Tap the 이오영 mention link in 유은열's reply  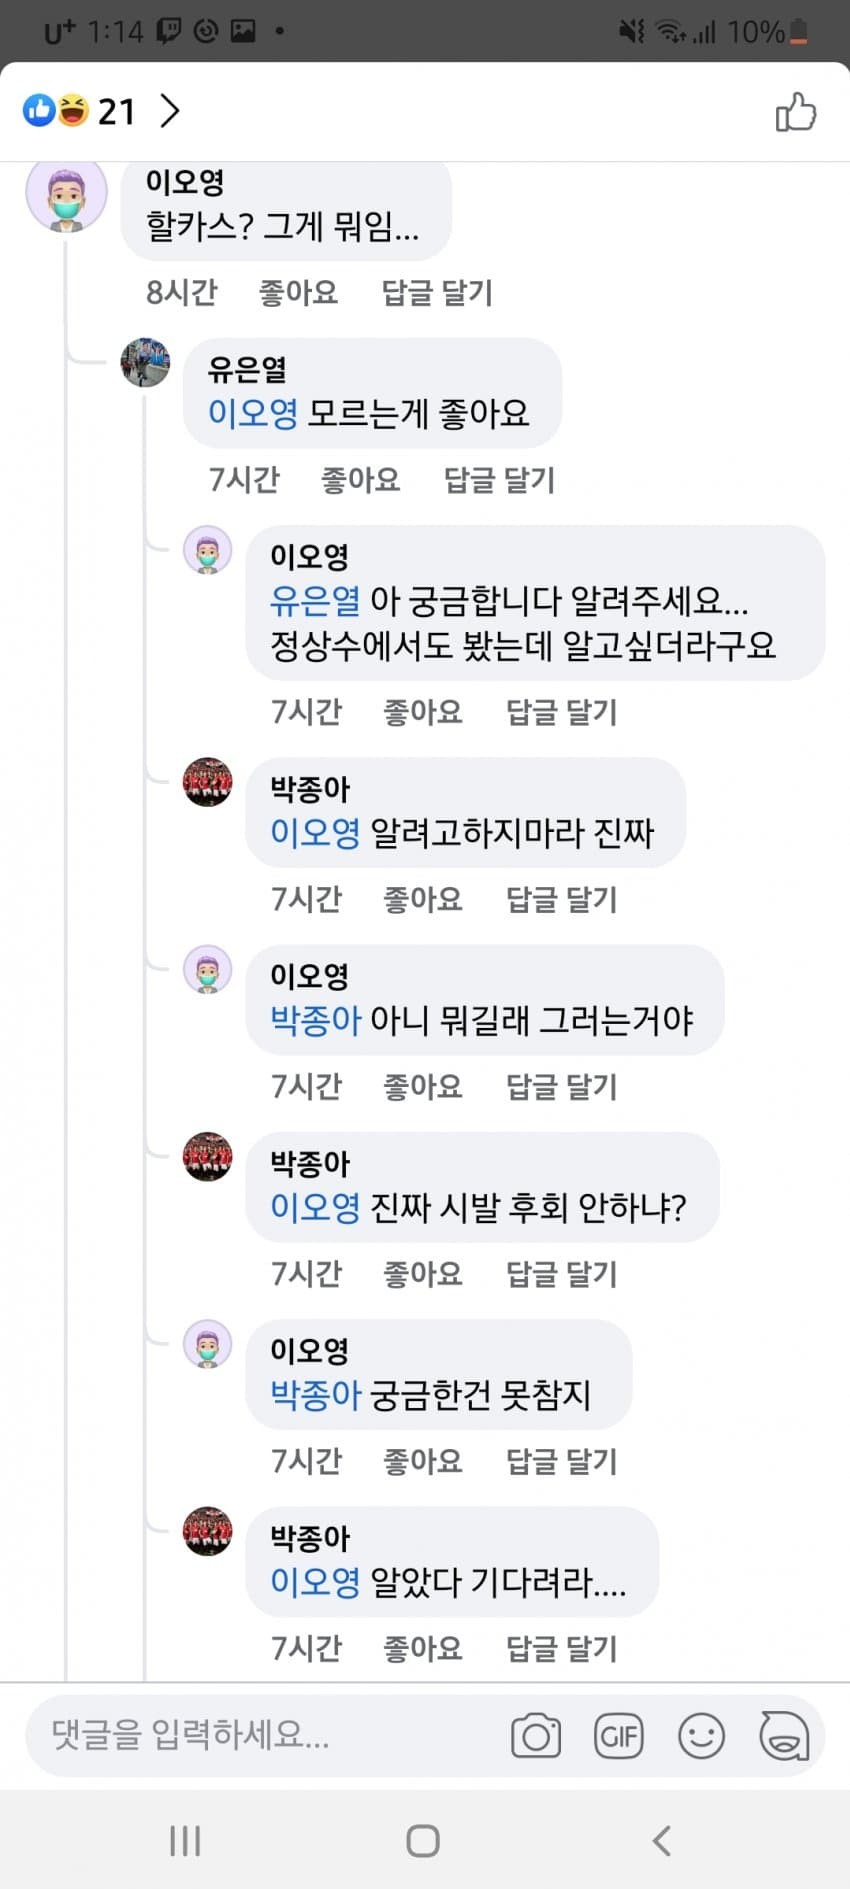point(252,413)
